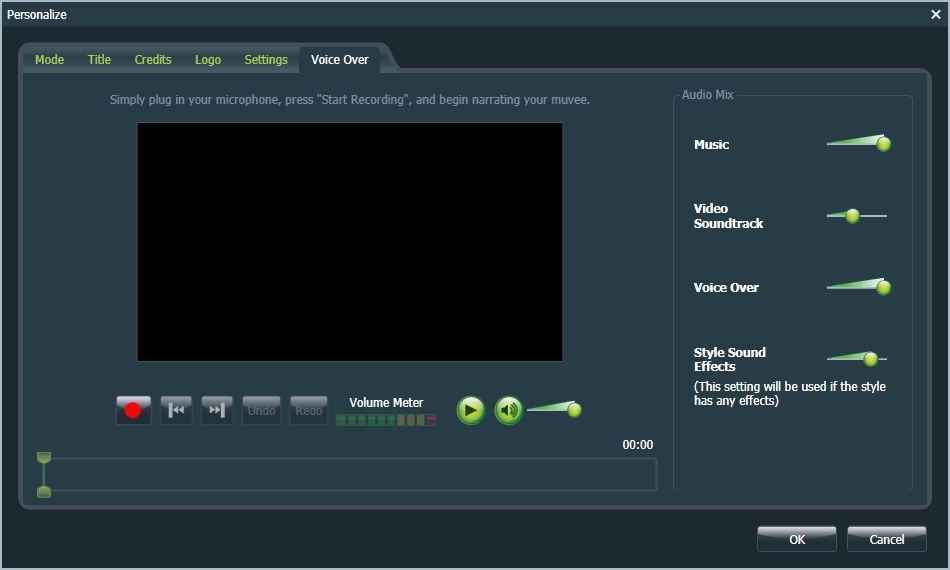The height and width of the screenshot is (570, 950).
Task: Open the Settings tab
Action: (266, 59)
